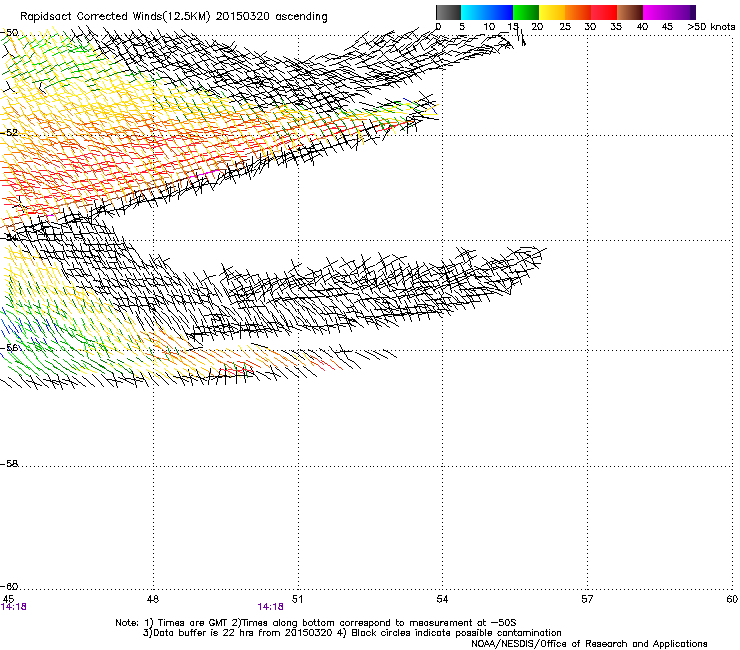Viewport: 740px width, 650px height.
Task: Click the legend label '25'
Action: point(564,27)
